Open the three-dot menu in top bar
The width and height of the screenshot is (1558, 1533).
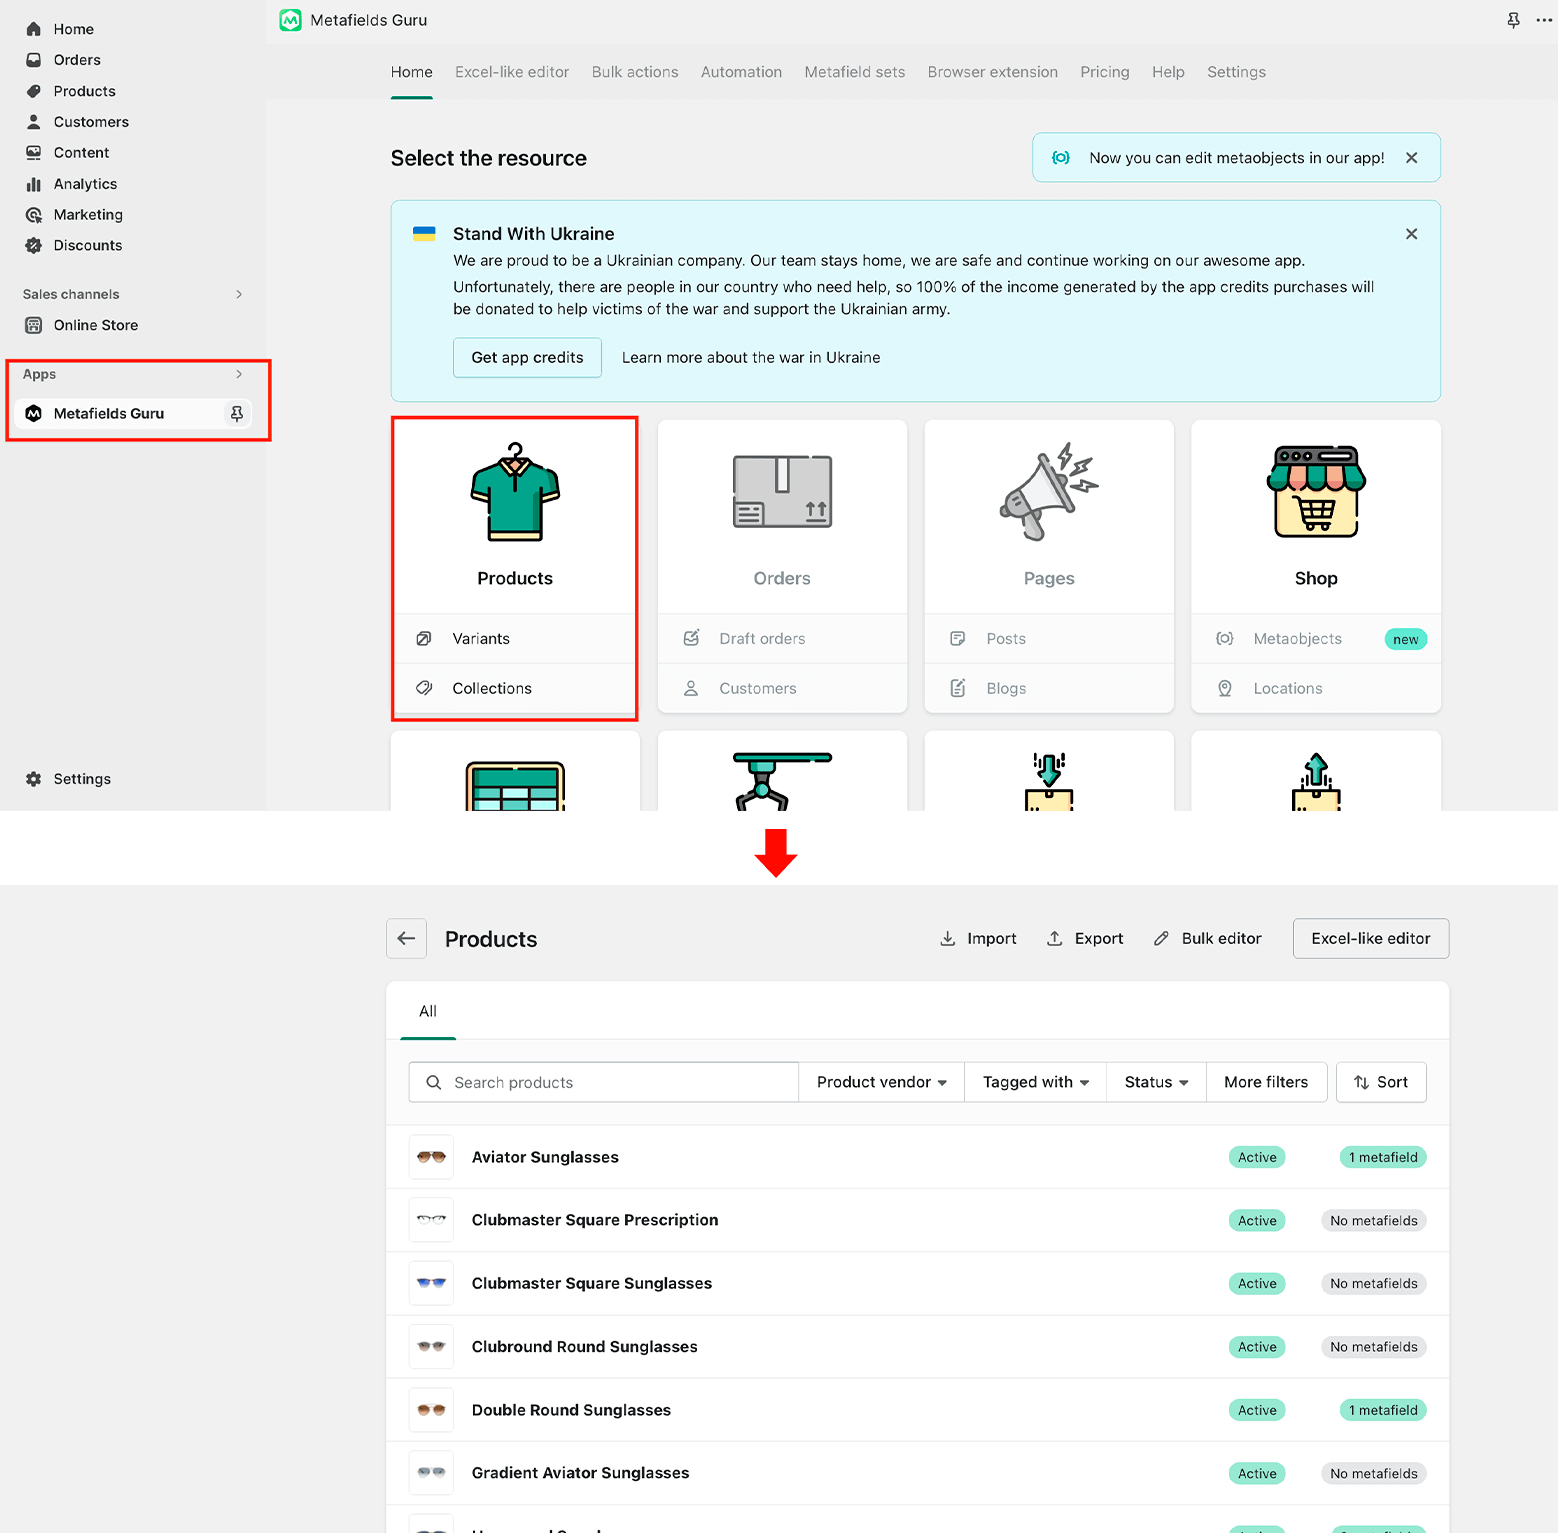click(1544, 20)
